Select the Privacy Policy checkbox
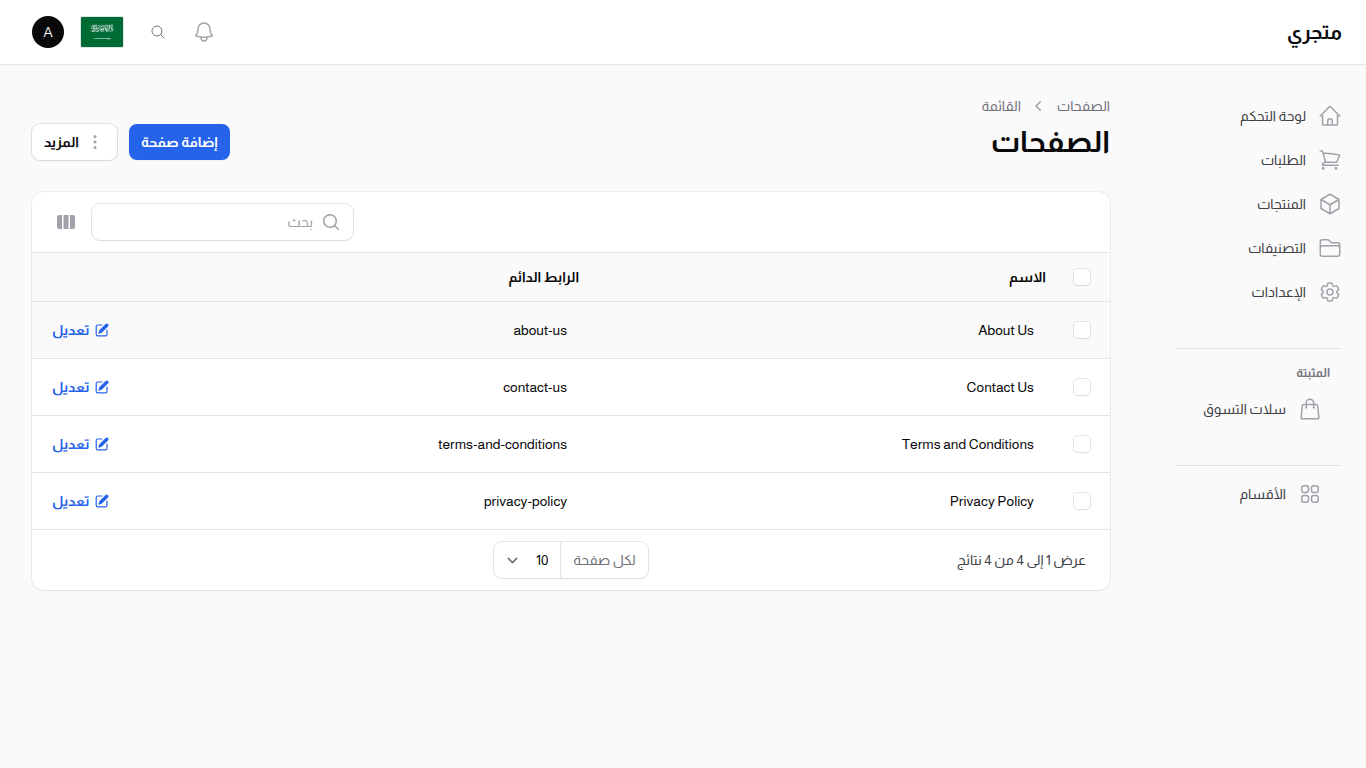Screen dimensions: 1366x768 (x=1082, y=501)
